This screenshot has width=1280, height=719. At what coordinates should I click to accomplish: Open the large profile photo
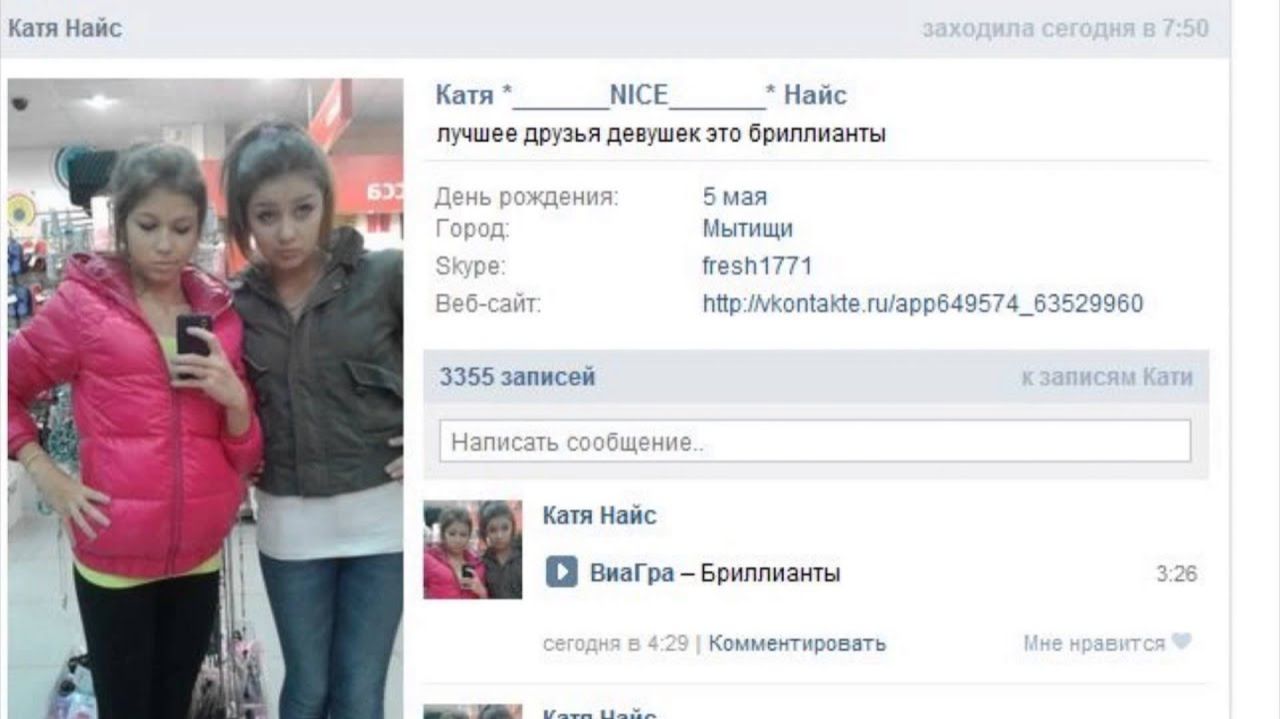click(205, 398)
